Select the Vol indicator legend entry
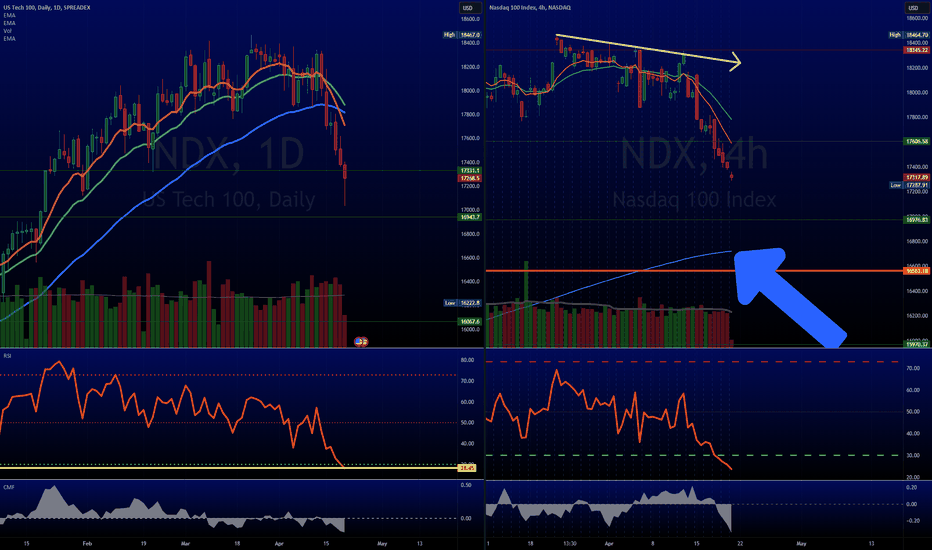Image resolution: width=932 pixels, height=550 pixels. coord(8,31)
